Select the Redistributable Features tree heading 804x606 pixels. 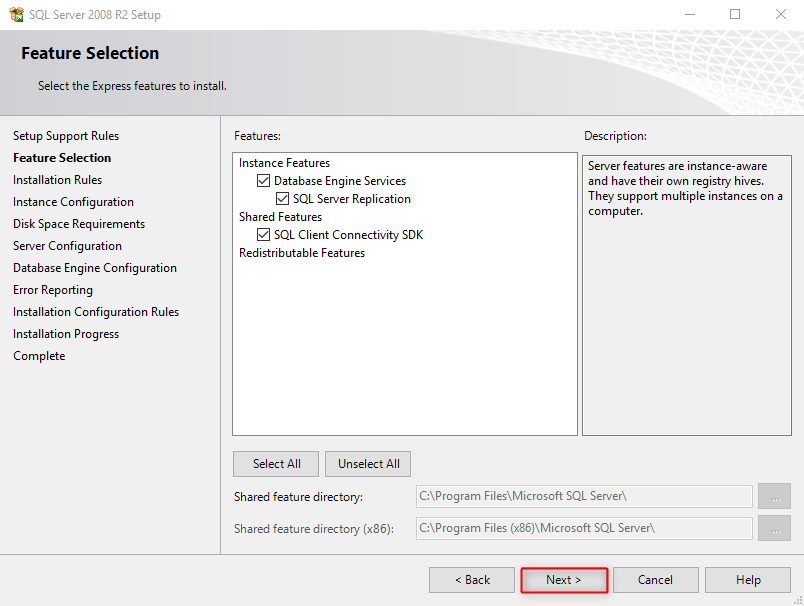pos(302,253)
